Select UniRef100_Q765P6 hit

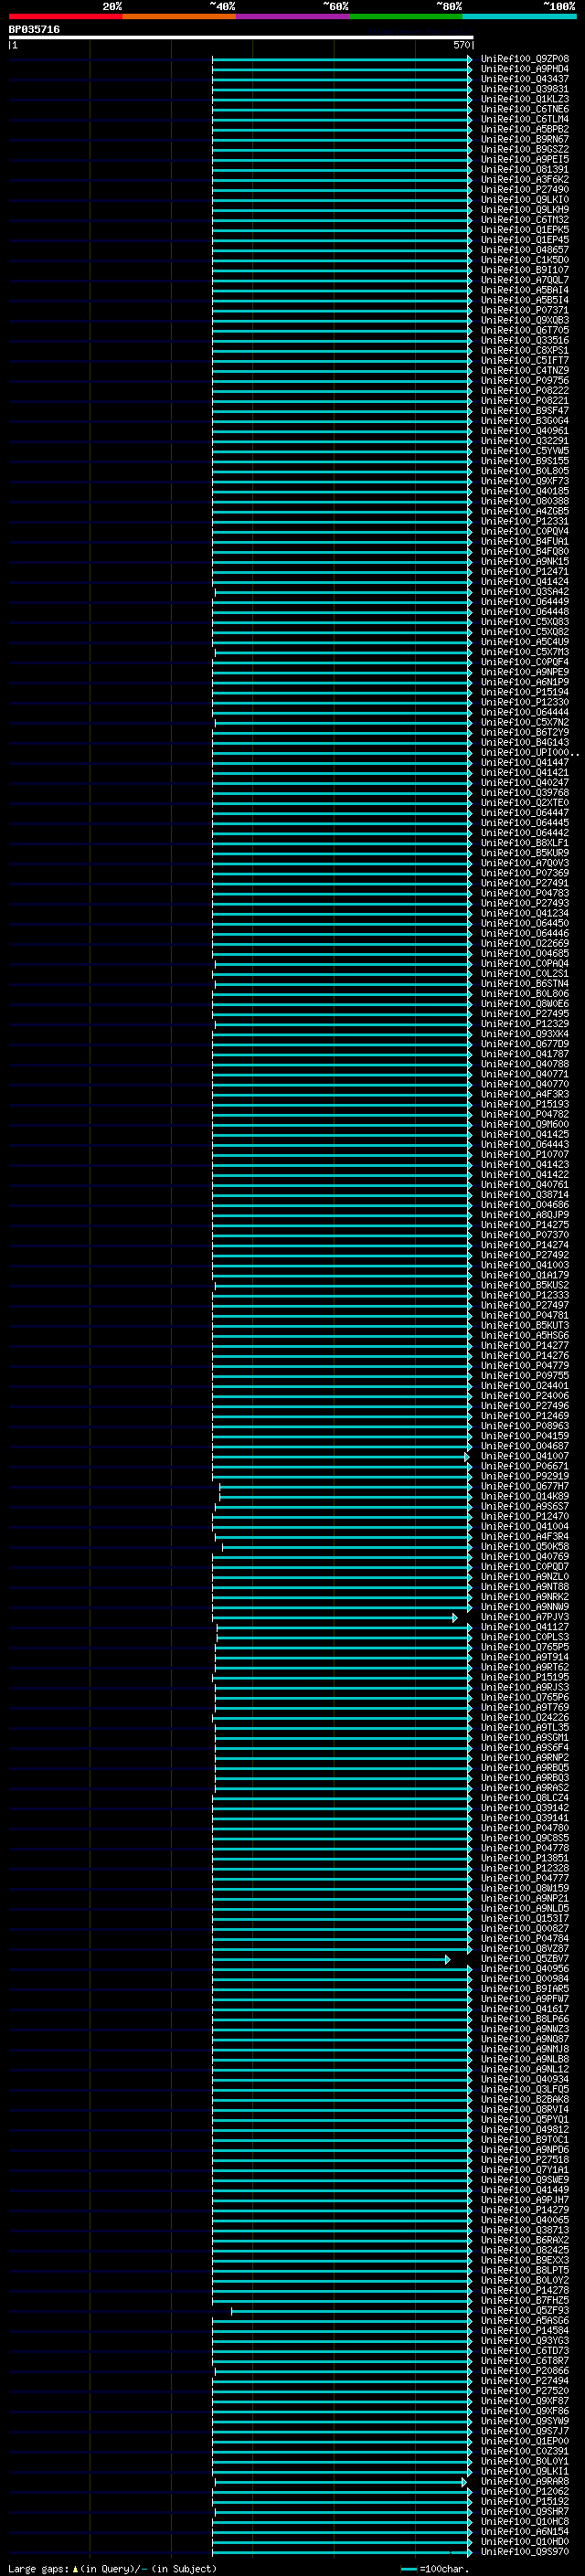point(525,1697)
